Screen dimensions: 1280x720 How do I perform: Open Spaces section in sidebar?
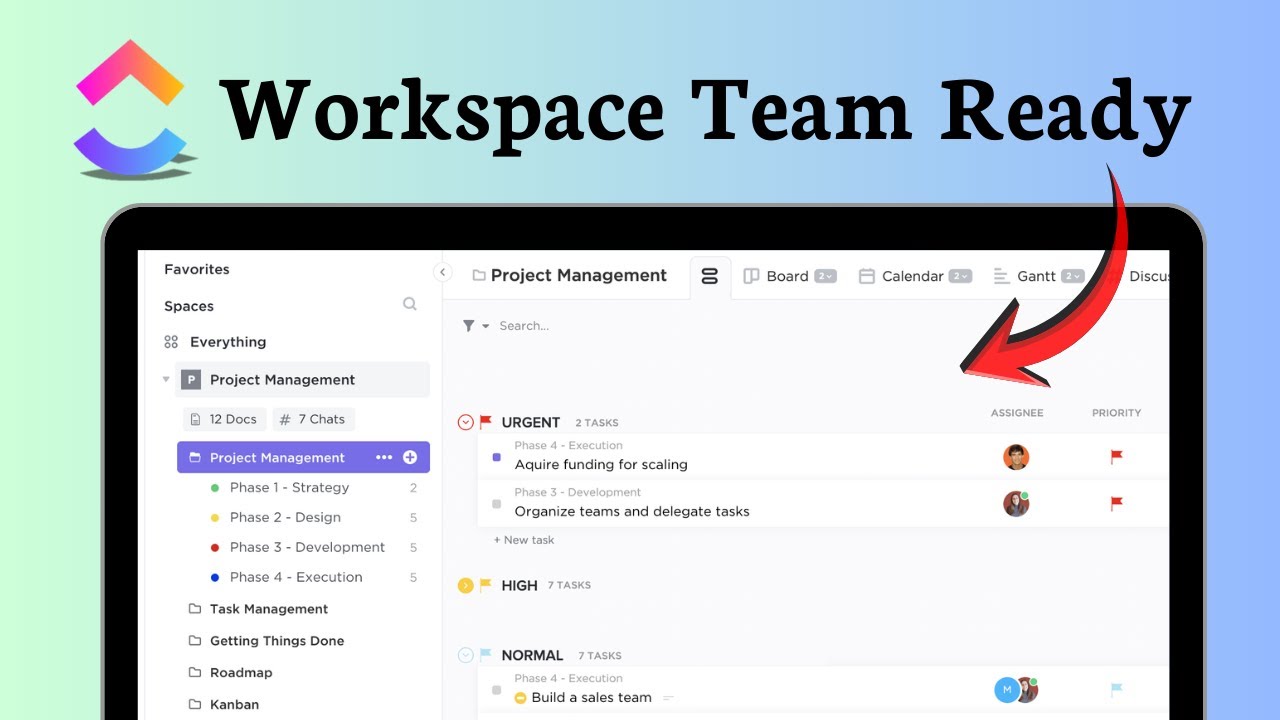tap(189, 306)
